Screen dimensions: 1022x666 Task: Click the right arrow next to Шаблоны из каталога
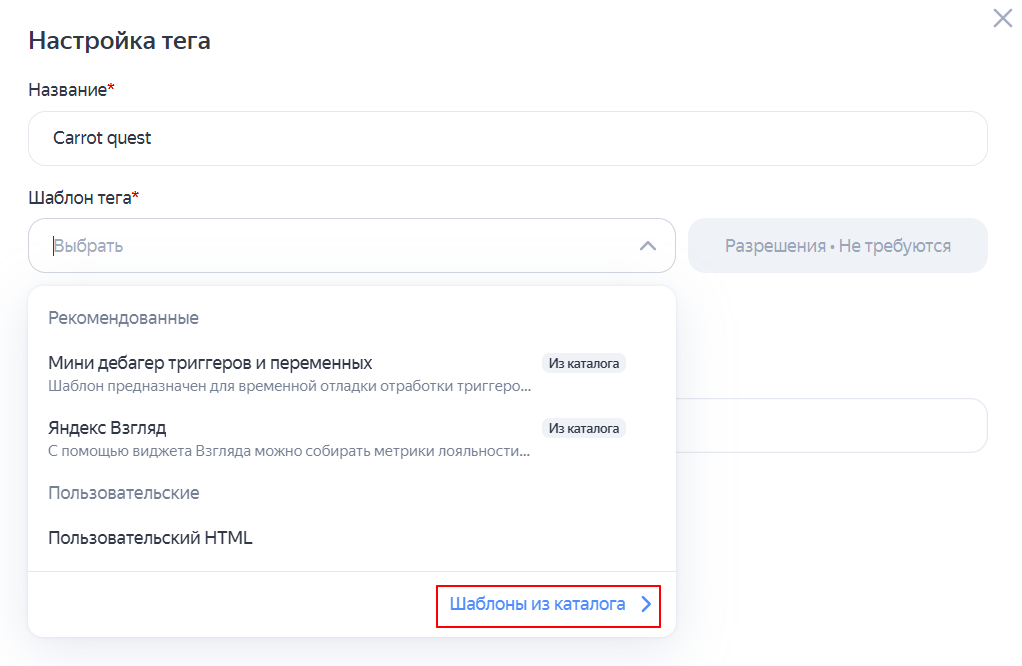coord(646,604)
